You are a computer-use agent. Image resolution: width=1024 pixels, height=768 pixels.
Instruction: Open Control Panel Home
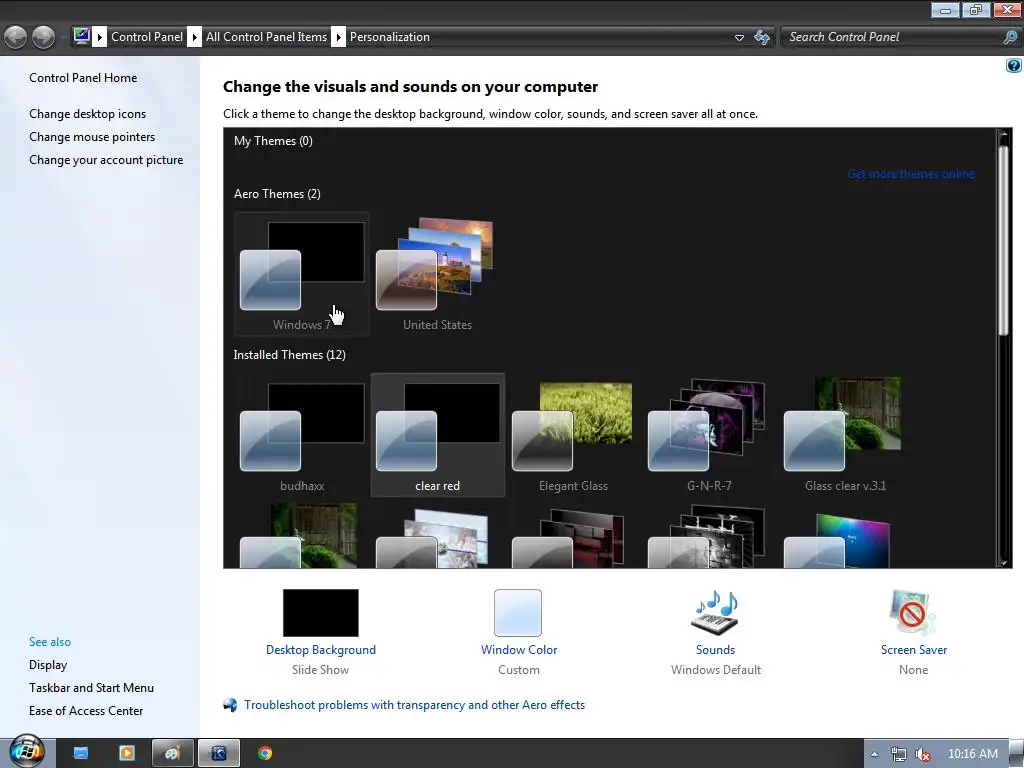point(83,78)
